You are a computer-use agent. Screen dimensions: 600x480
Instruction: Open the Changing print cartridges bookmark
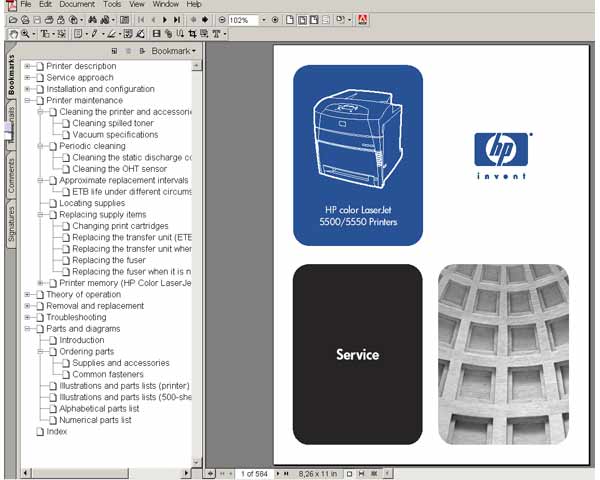point(120,226)
